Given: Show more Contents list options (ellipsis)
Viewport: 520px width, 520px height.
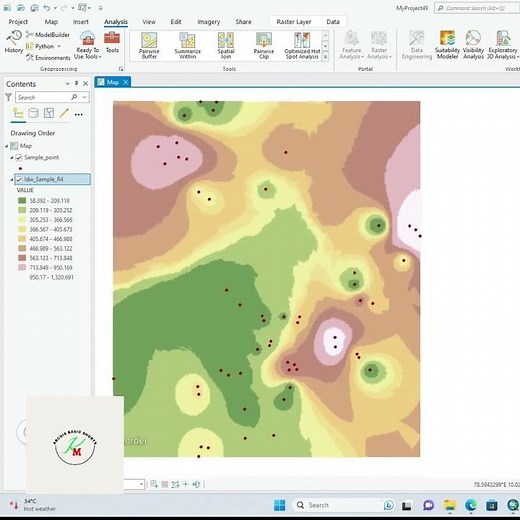Looking at the screenshot, I should [x=79, y=114].
